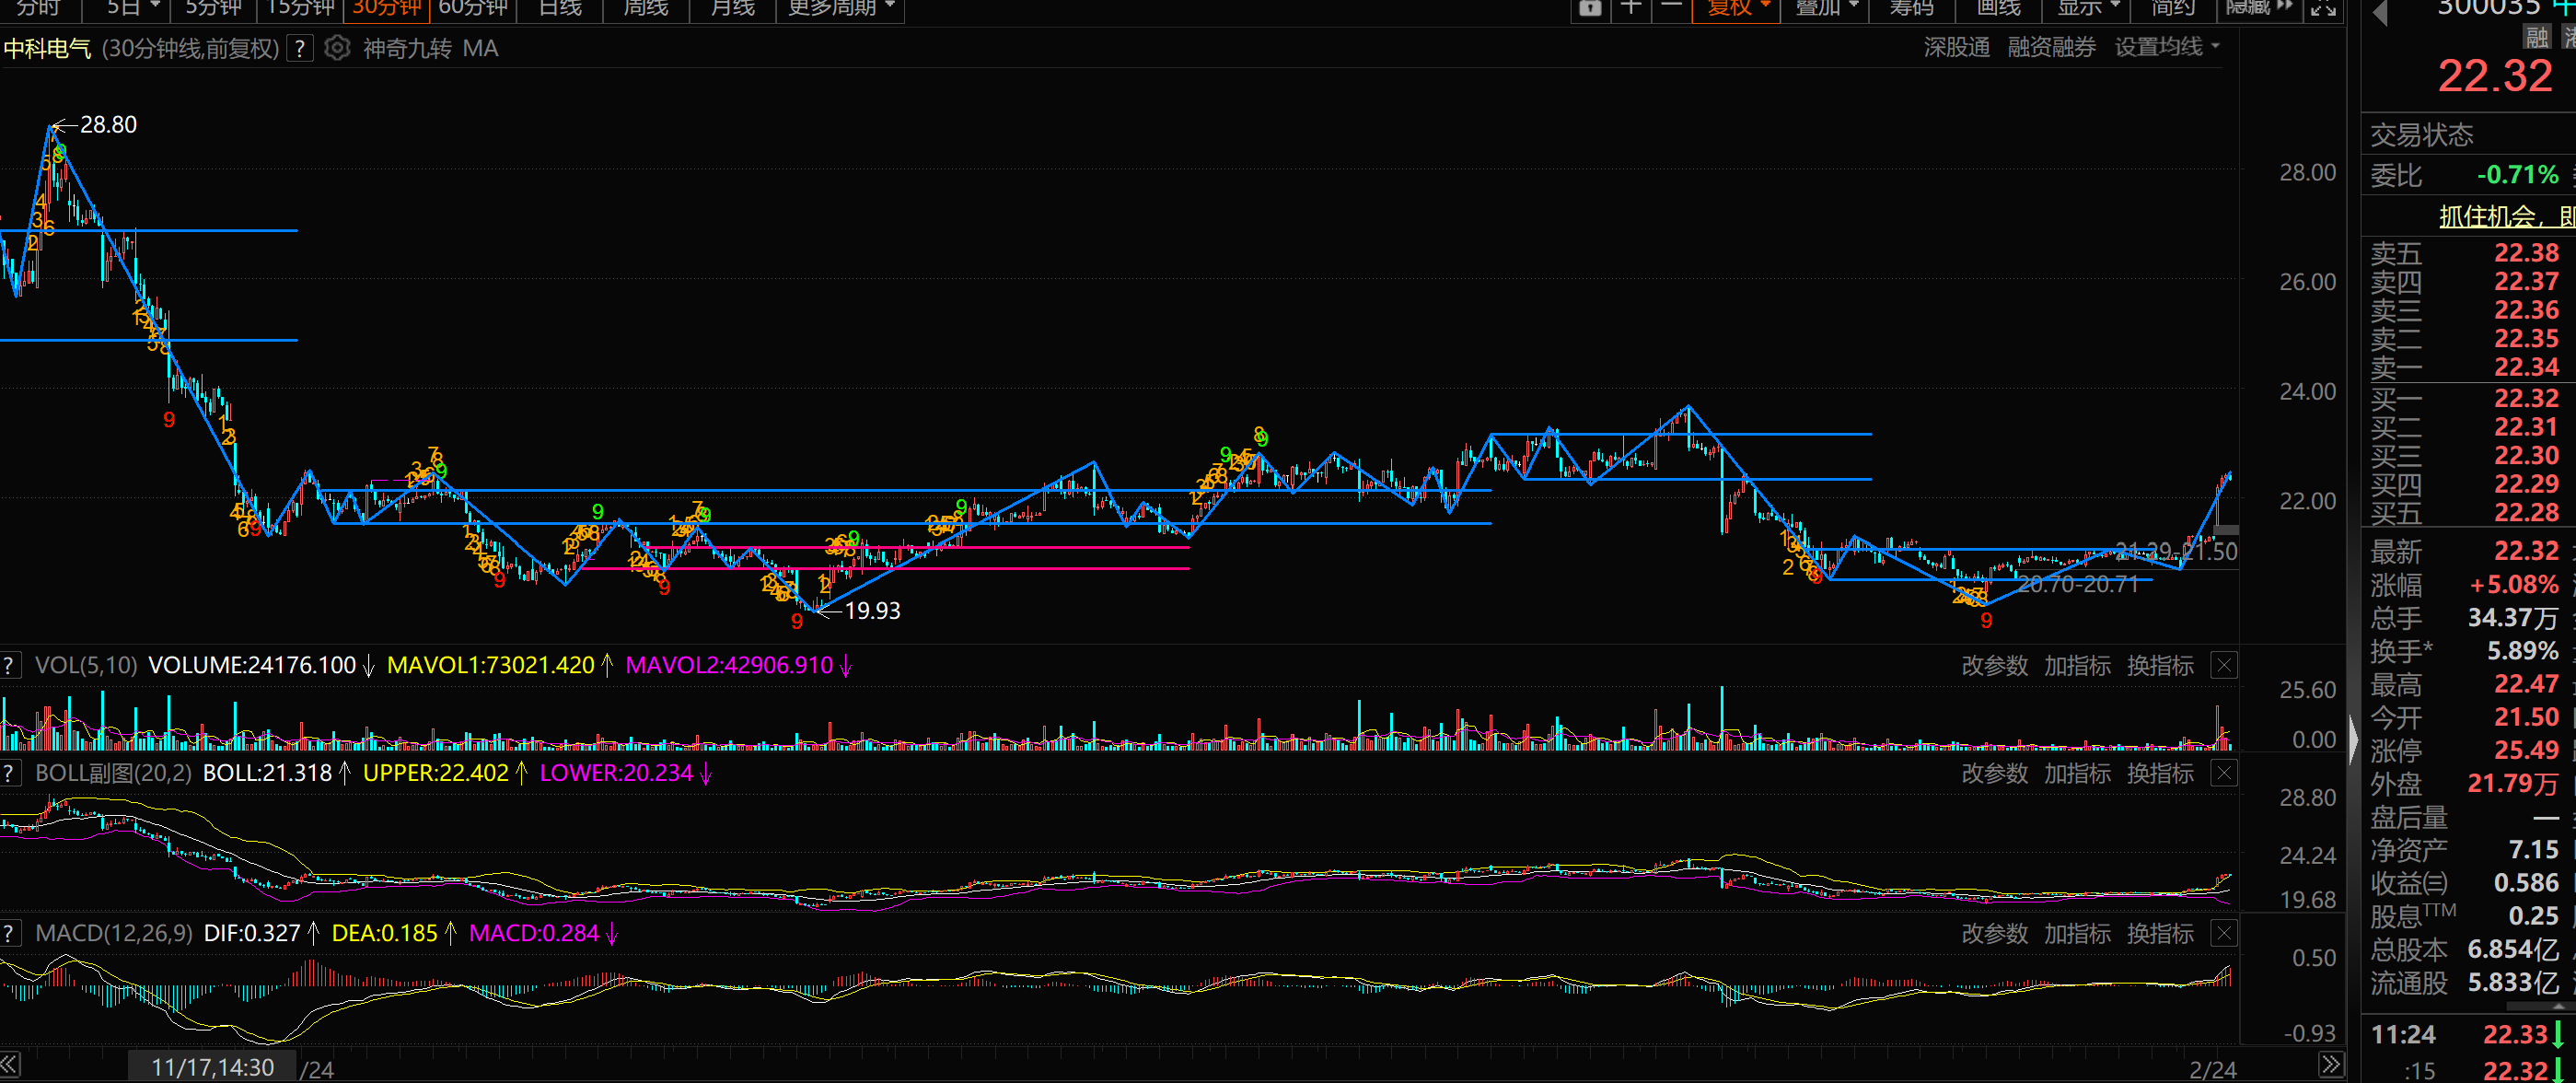Open the 复权 dropdown
The image size is (2576, 1083).
point(1738,8)
